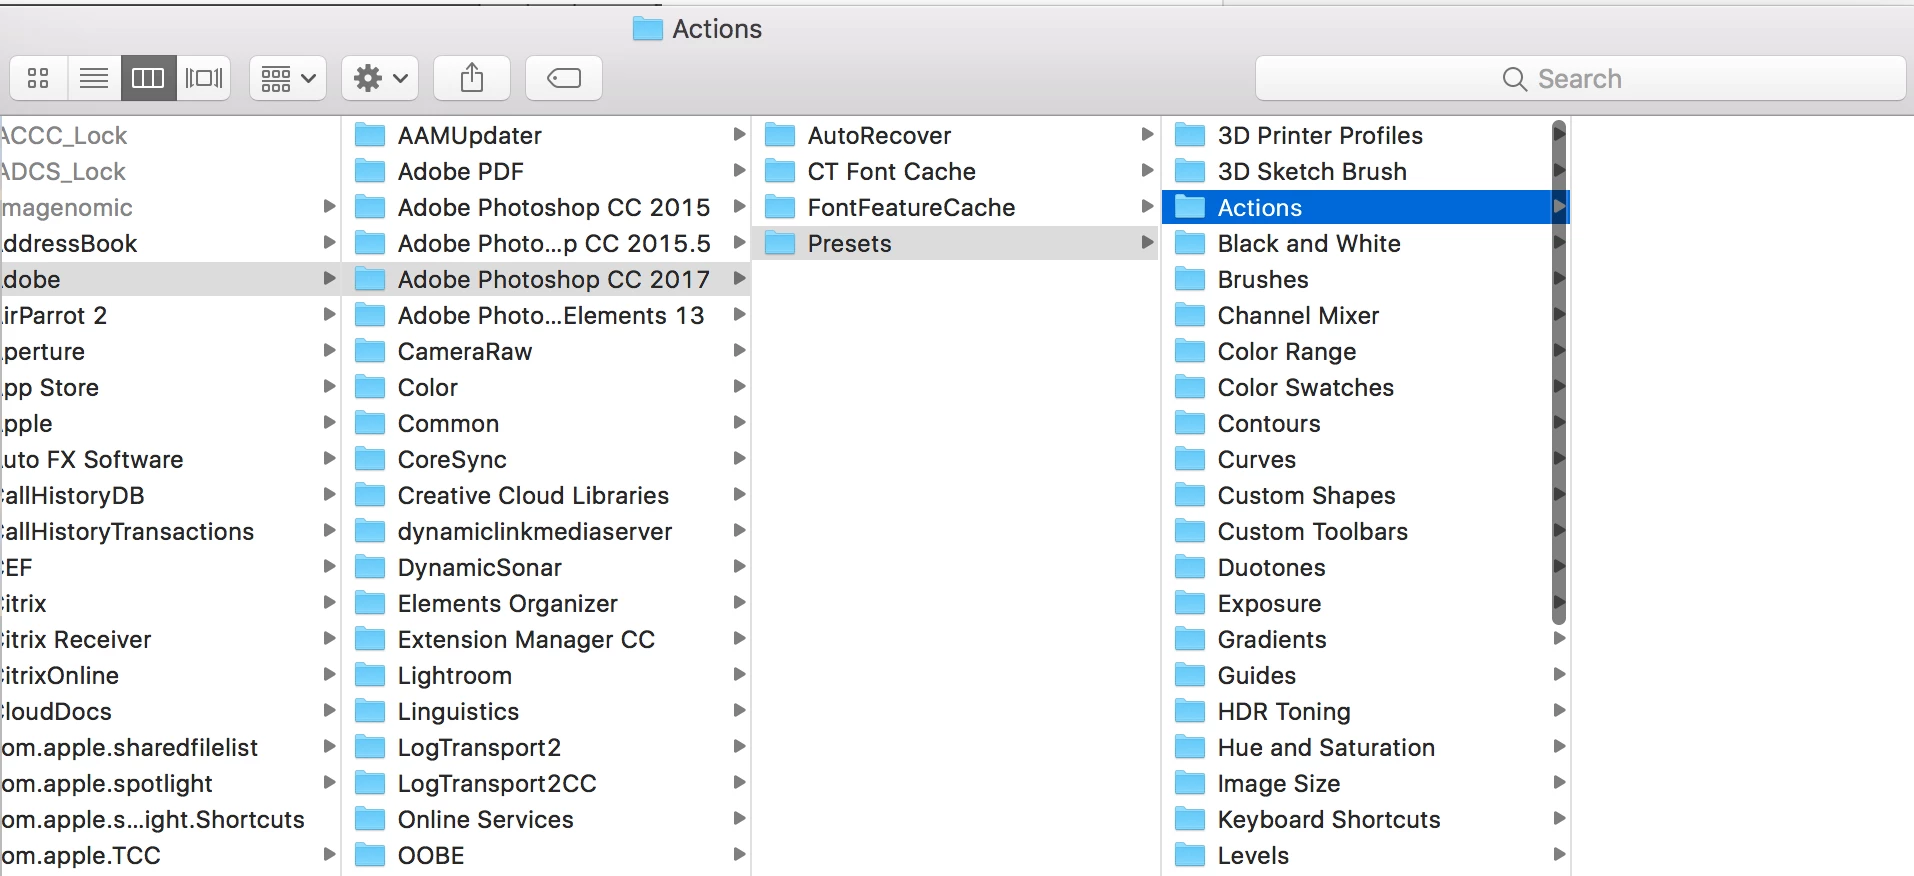Viewport: 1914px width, 876px height.
Task: Select the Extension Manager CC folder
Action: tap(546, 639)
